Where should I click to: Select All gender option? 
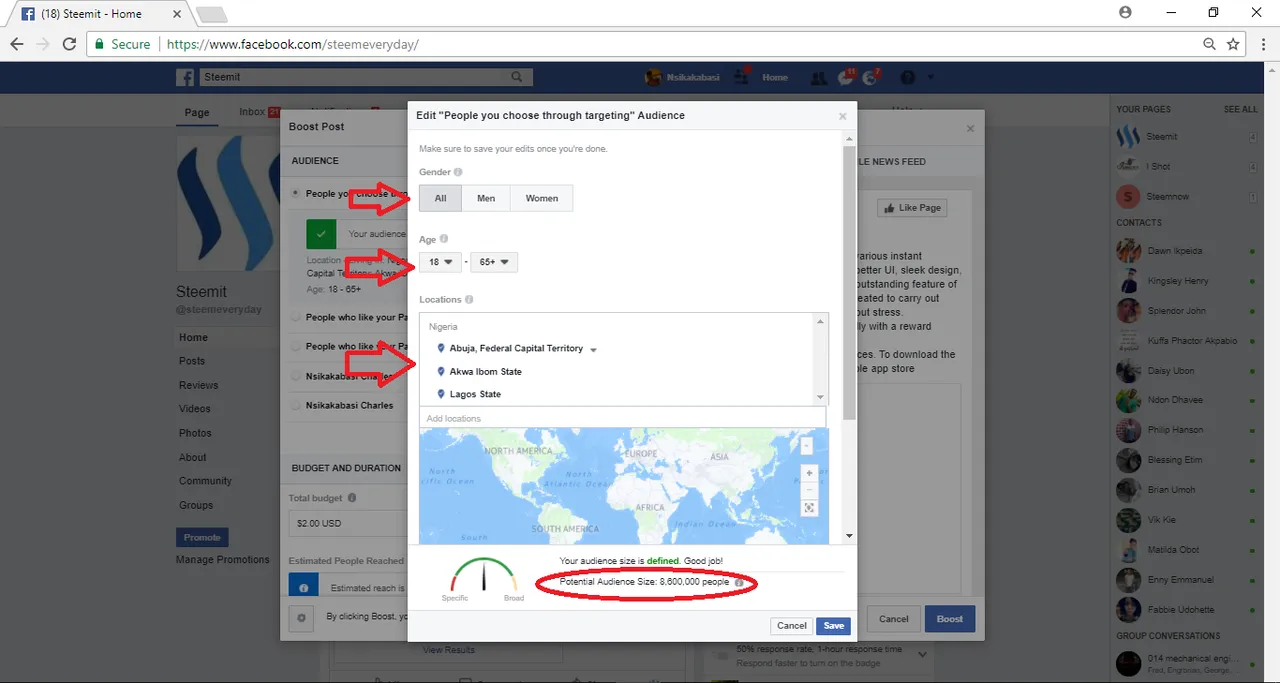coord(440,198)
